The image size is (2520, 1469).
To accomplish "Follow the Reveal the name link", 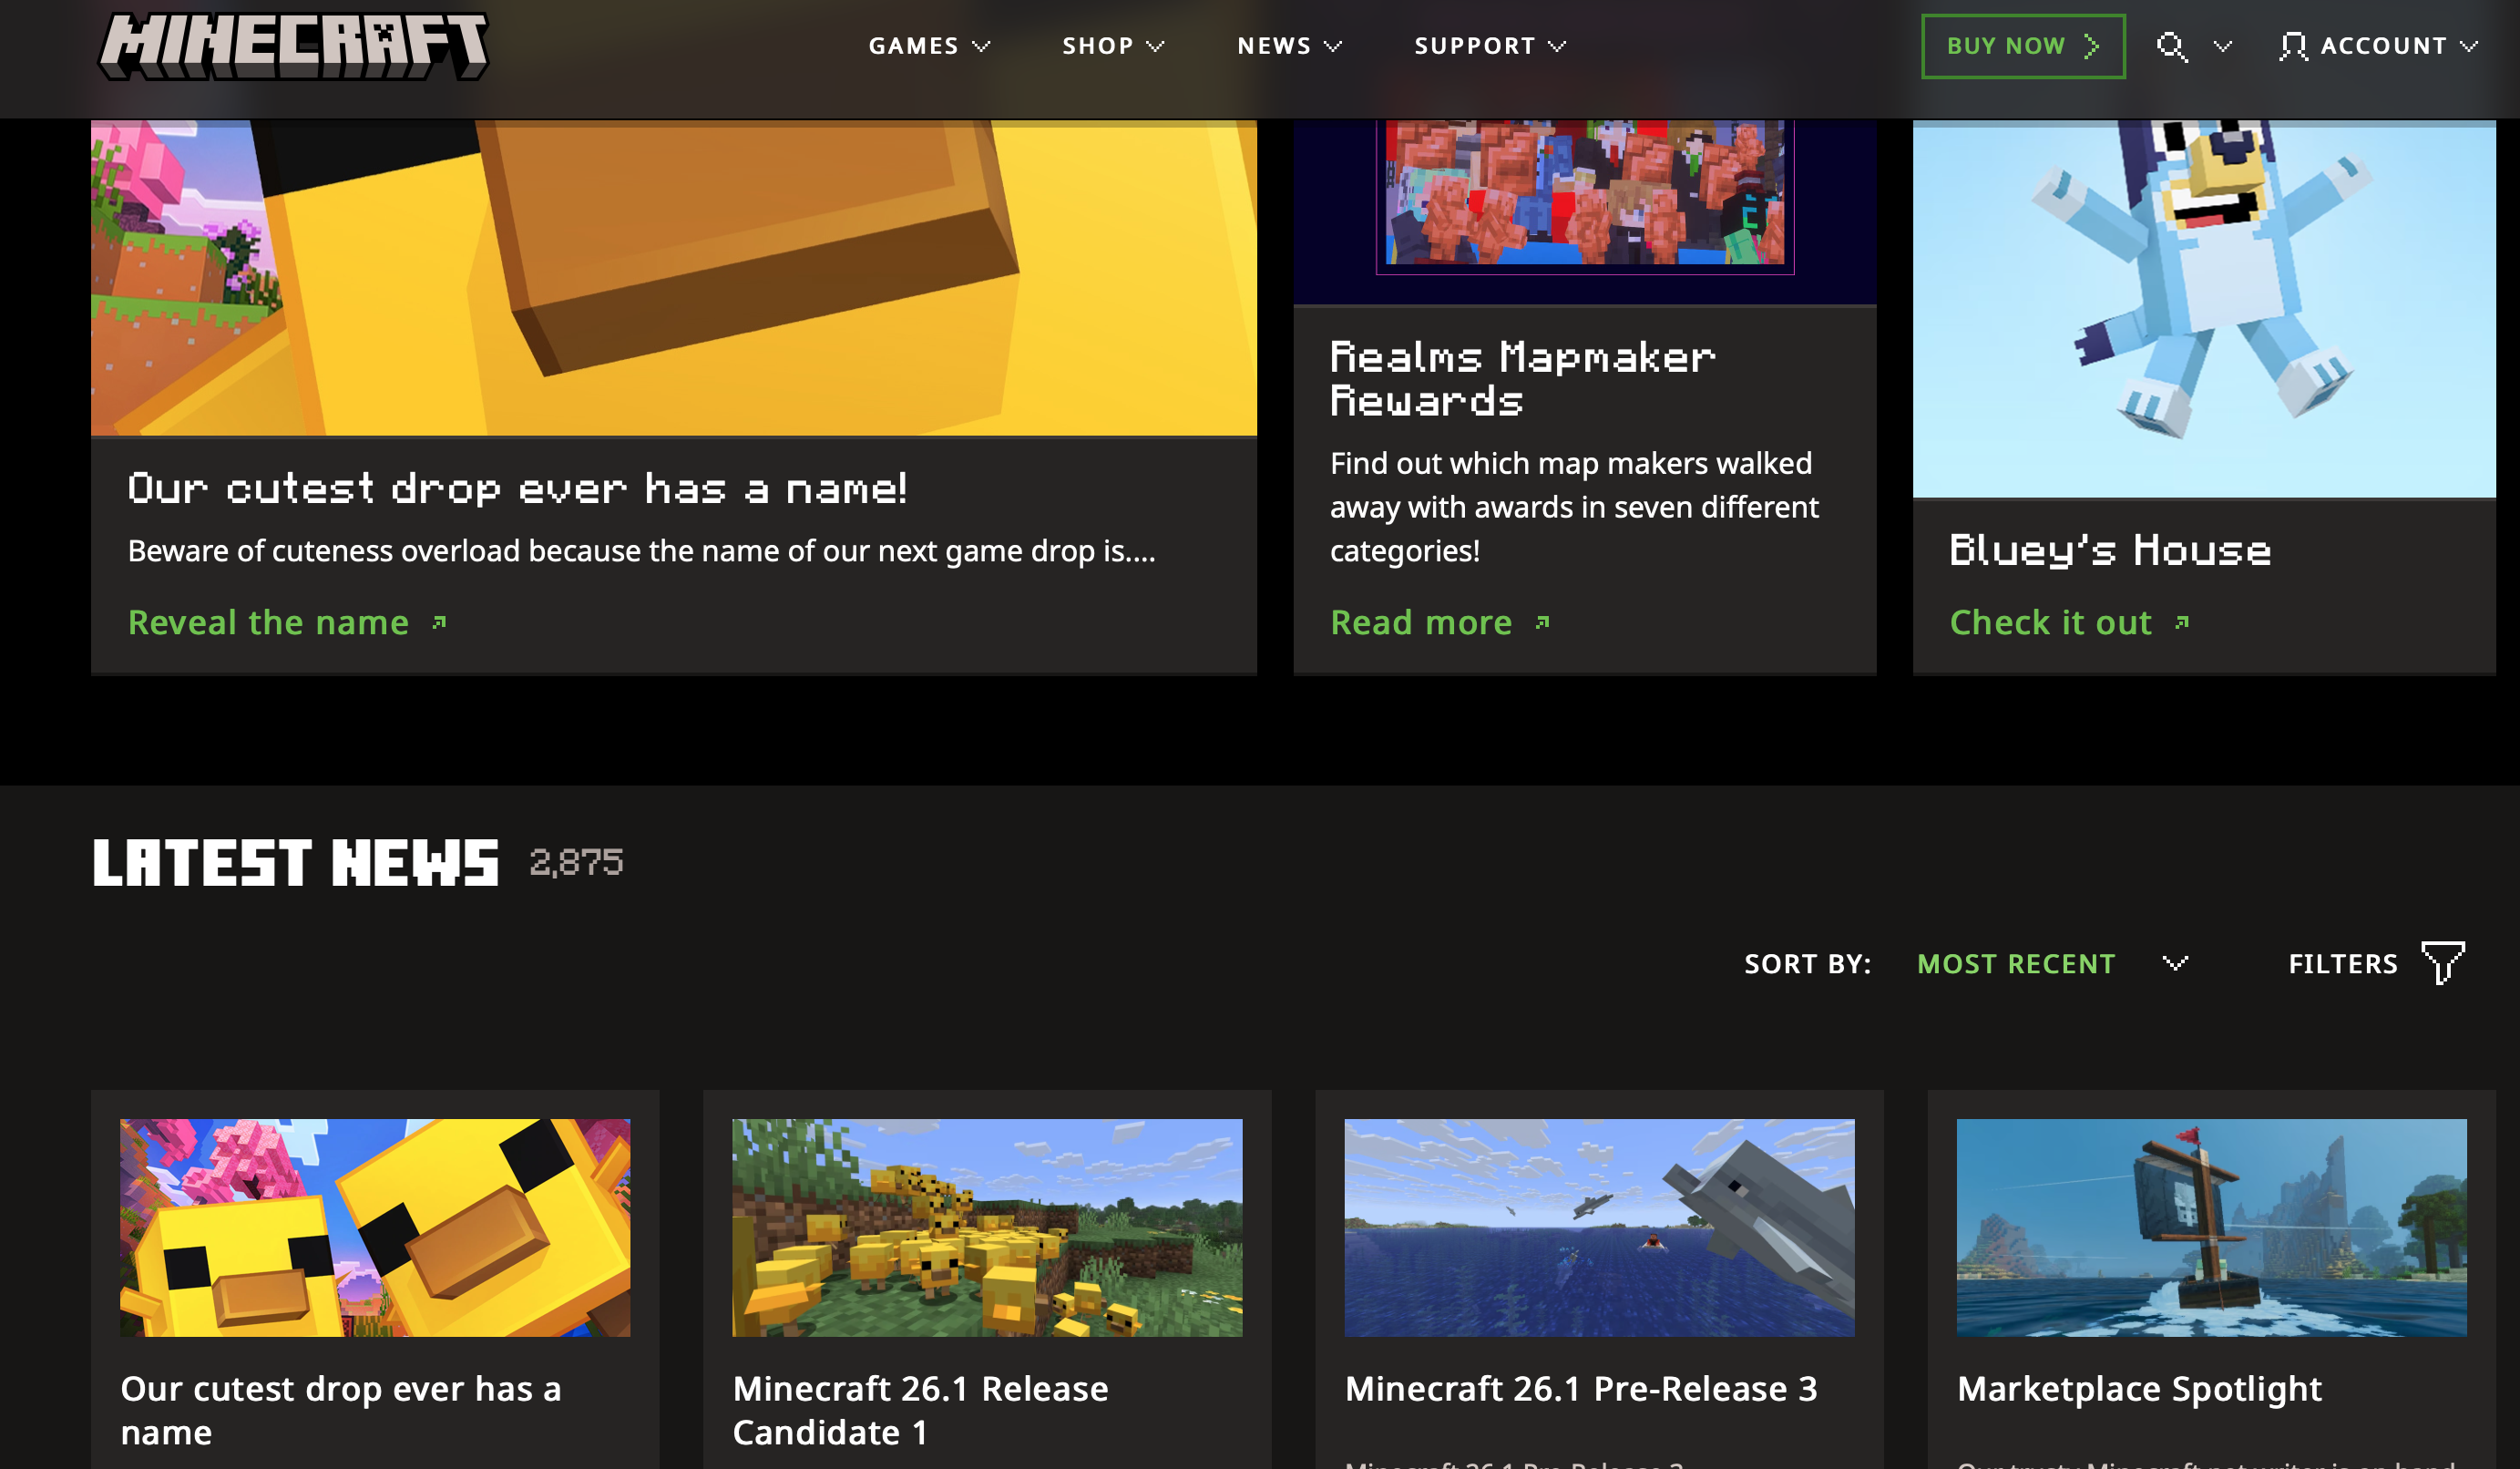I will [268, 623].
